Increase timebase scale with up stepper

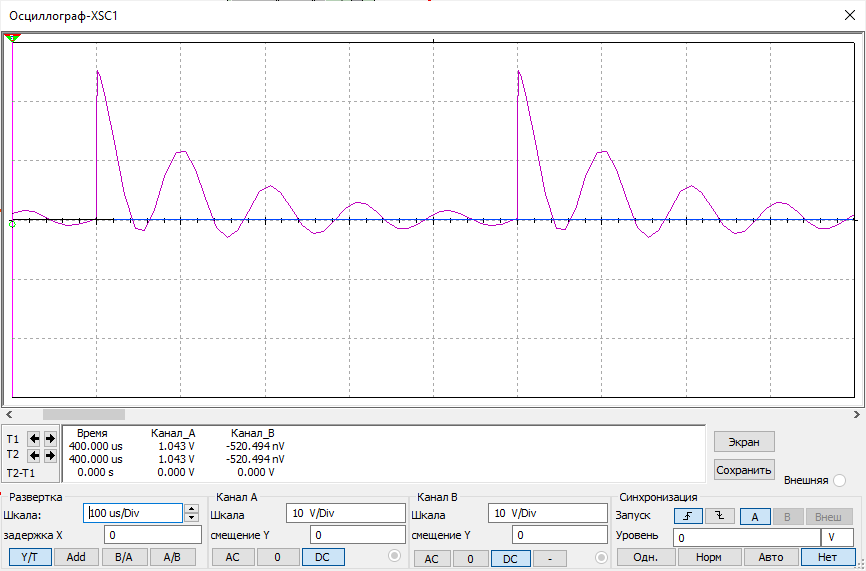(x=191, y=509)
